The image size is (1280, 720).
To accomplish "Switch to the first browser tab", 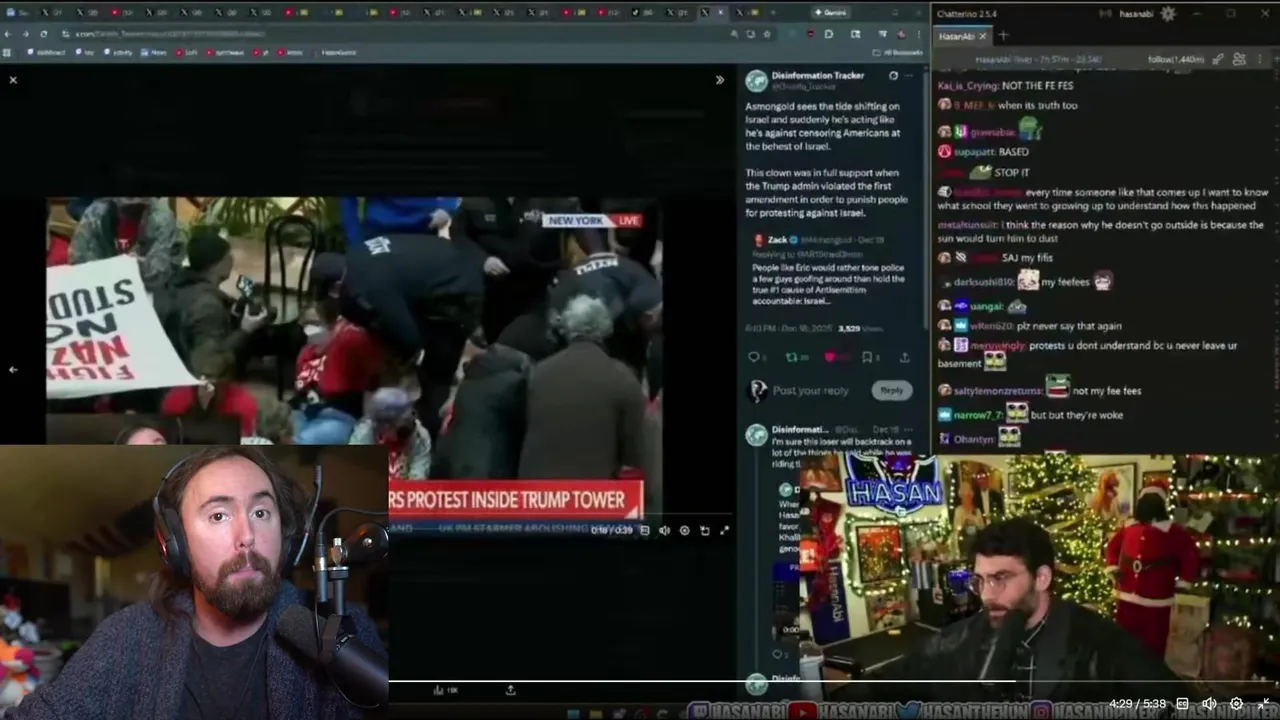I will click(x=19, y=12).
